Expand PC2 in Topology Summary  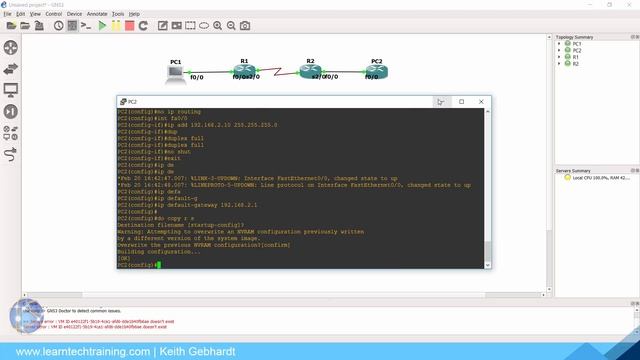click(x=559, y=50)
